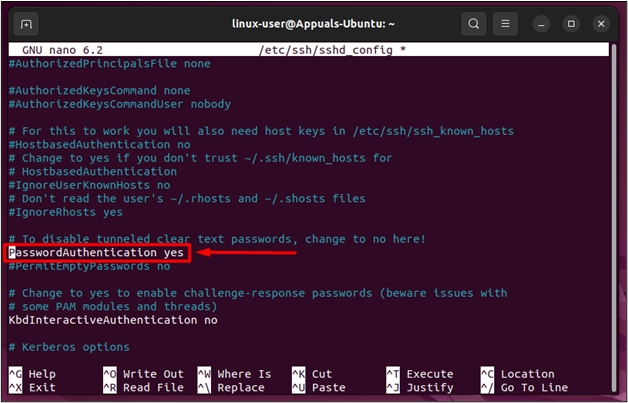
Task: Click the ^X Exit shortcut
Action: [32, 387]
